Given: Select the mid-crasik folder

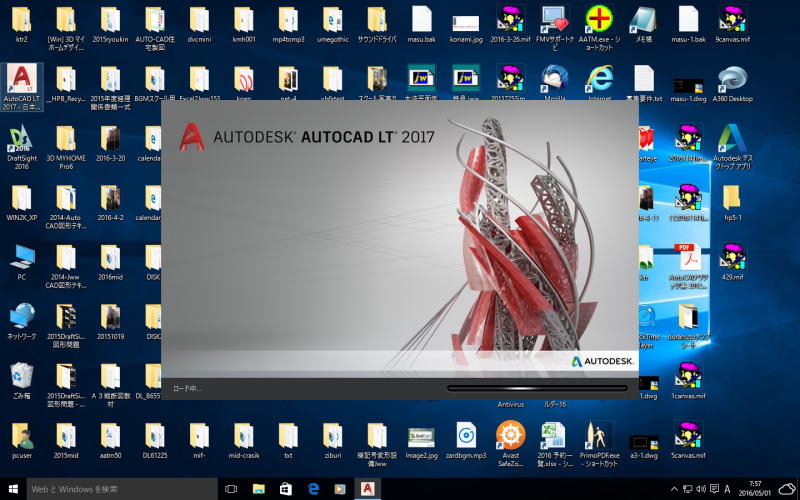Looking at the screenshot, I should [244, 440].
